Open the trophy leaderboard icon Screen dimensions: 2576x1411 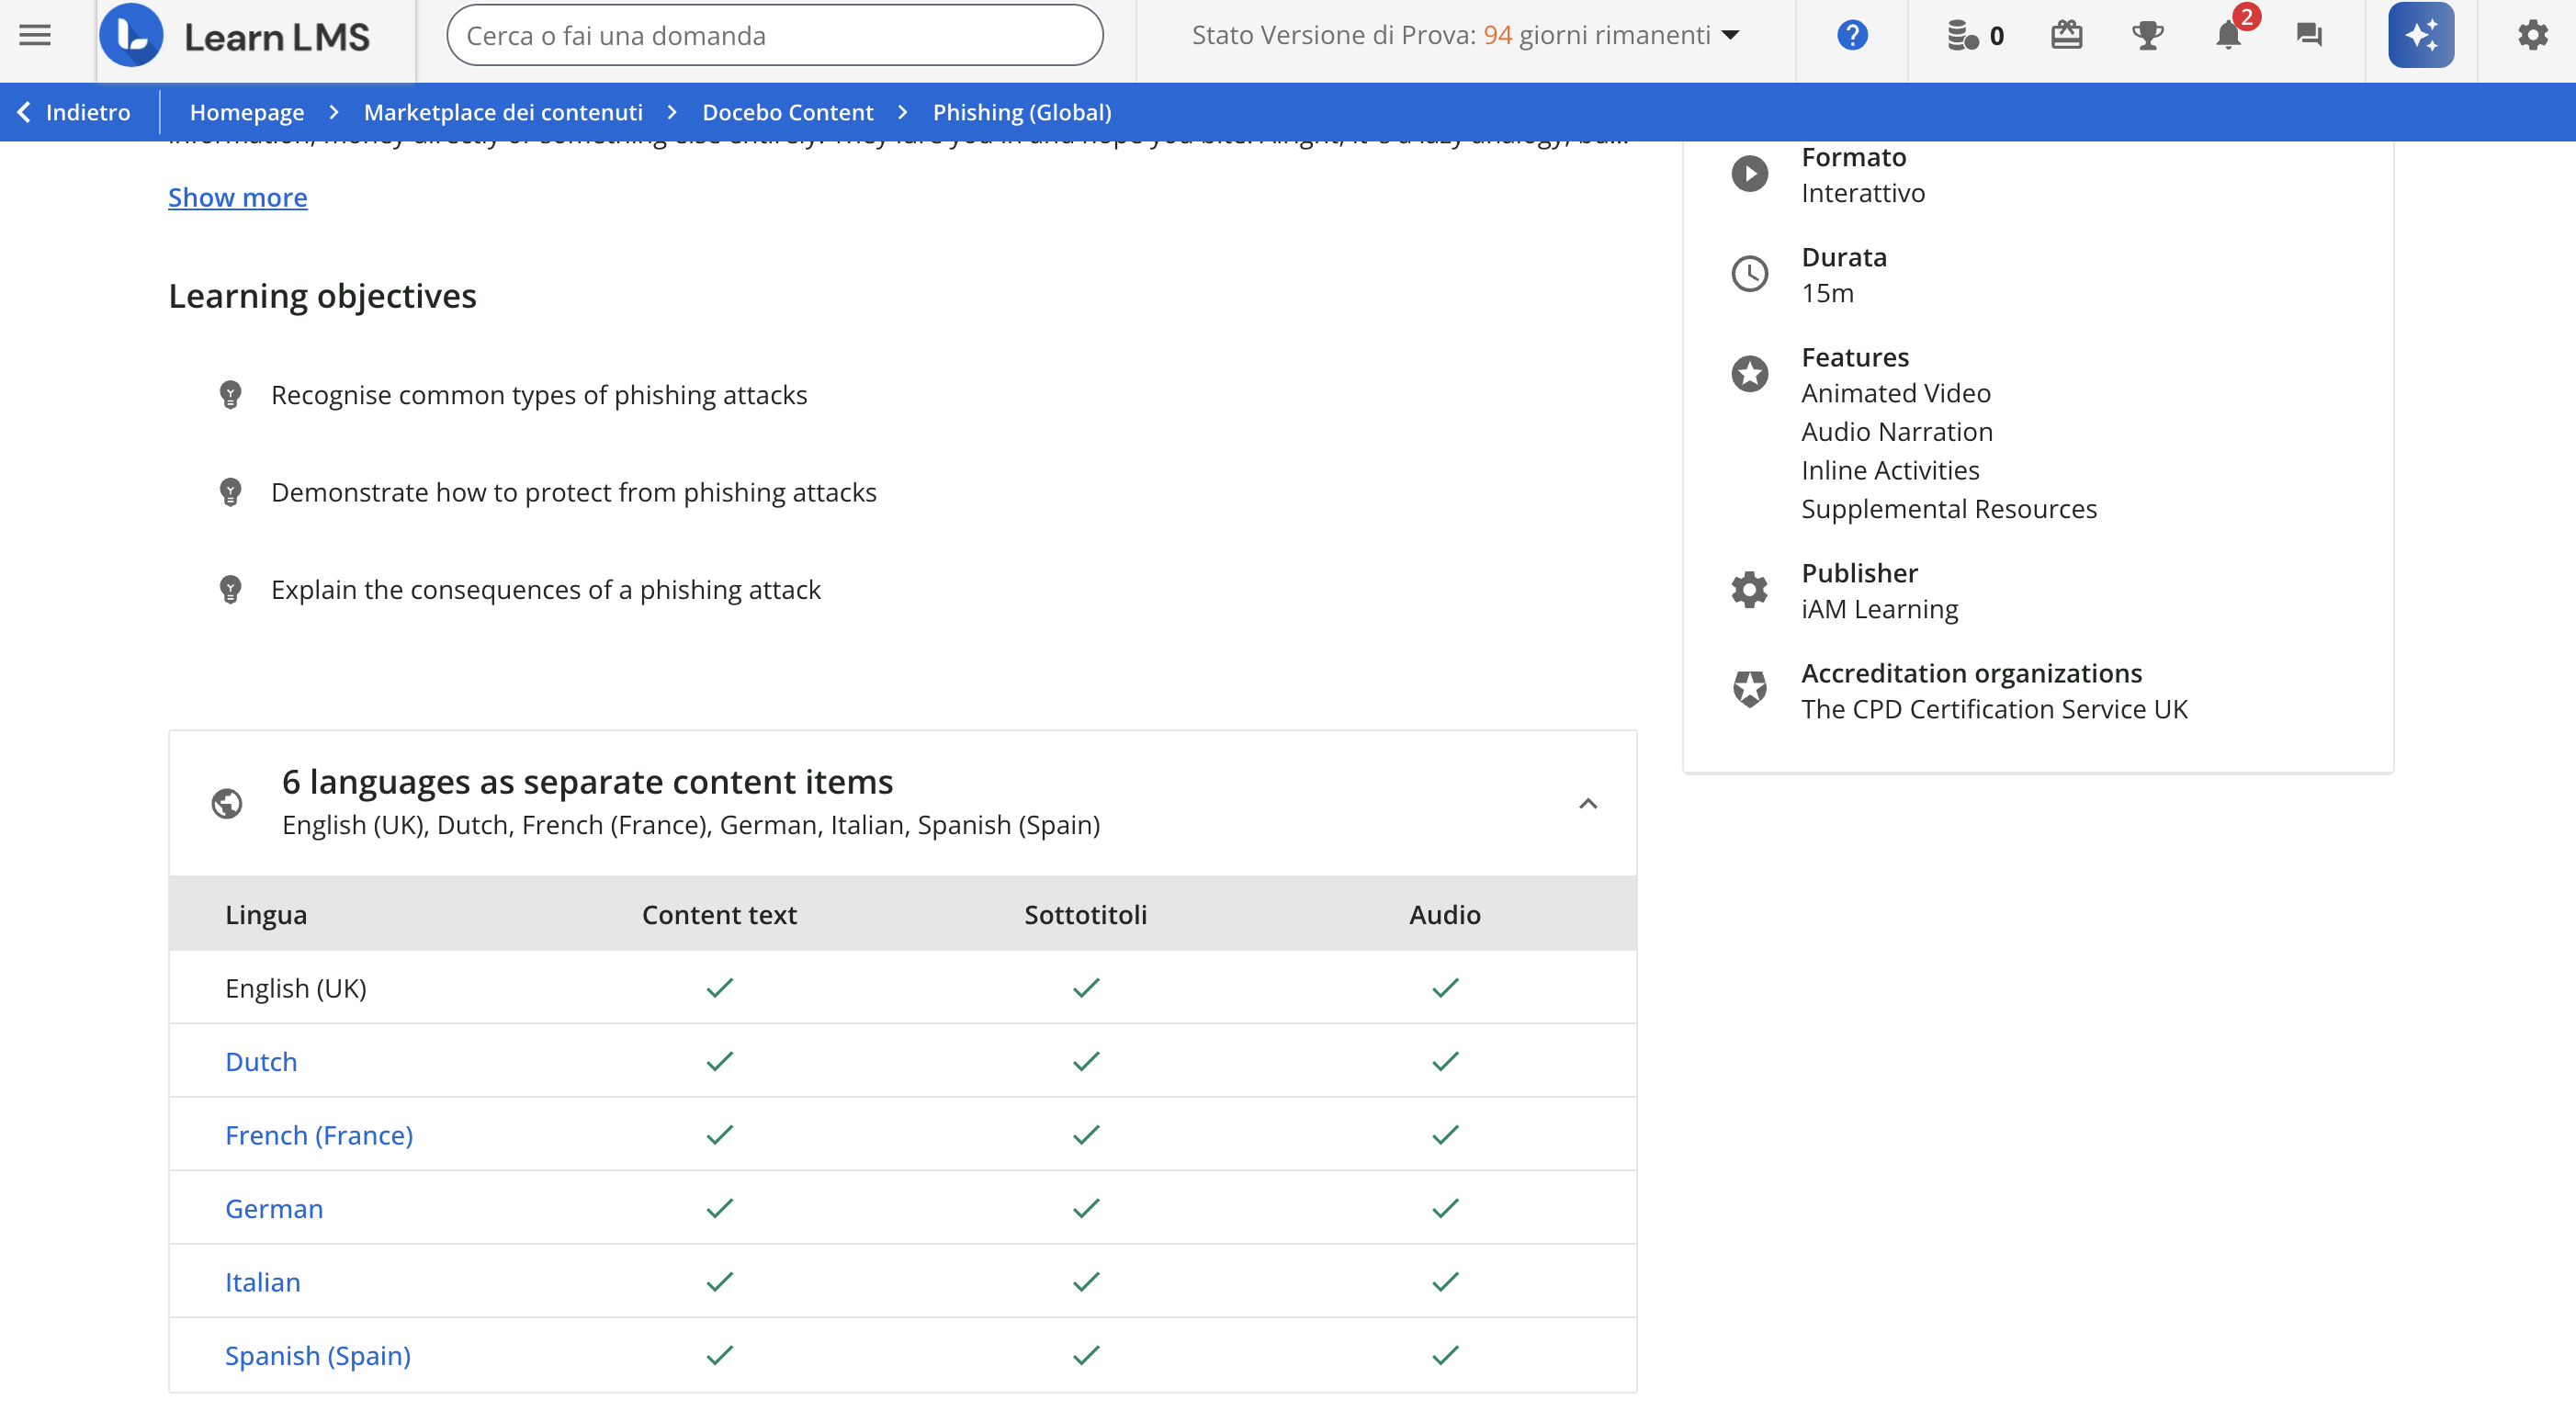click(2147, 36)
